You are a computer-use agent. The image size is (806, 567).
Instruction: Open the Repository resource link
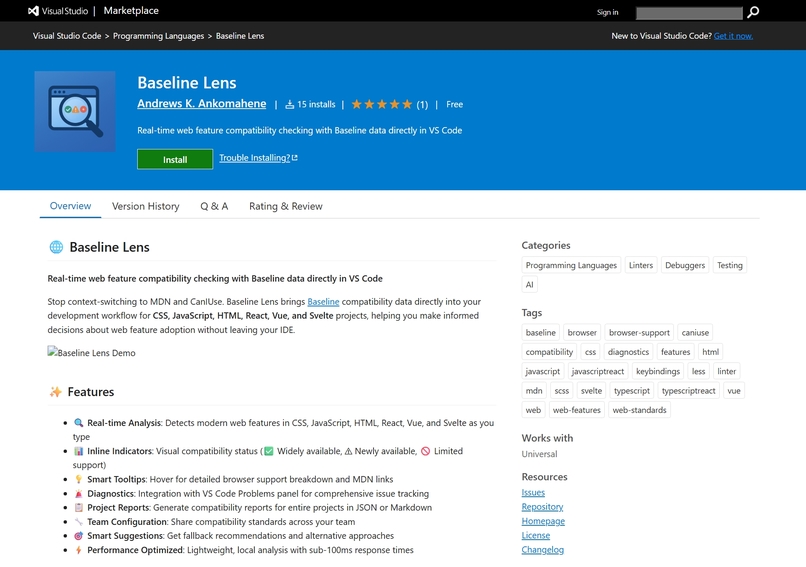point(542,507)
